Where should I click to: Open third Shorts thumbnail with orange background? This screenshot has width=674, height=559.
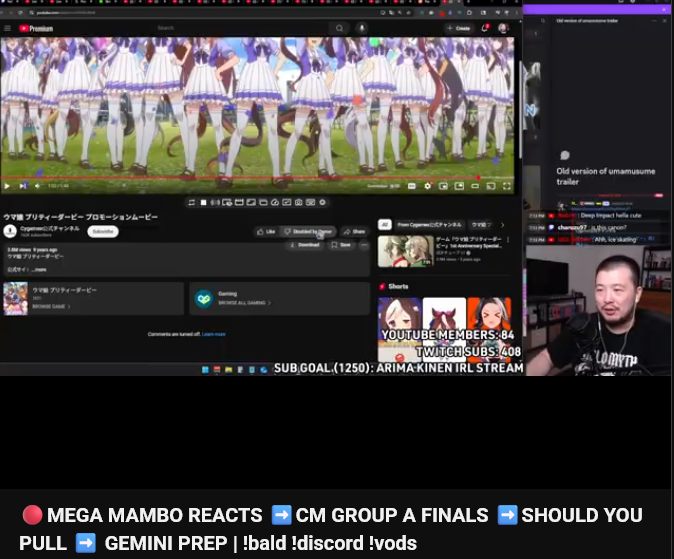click(489, 329)
